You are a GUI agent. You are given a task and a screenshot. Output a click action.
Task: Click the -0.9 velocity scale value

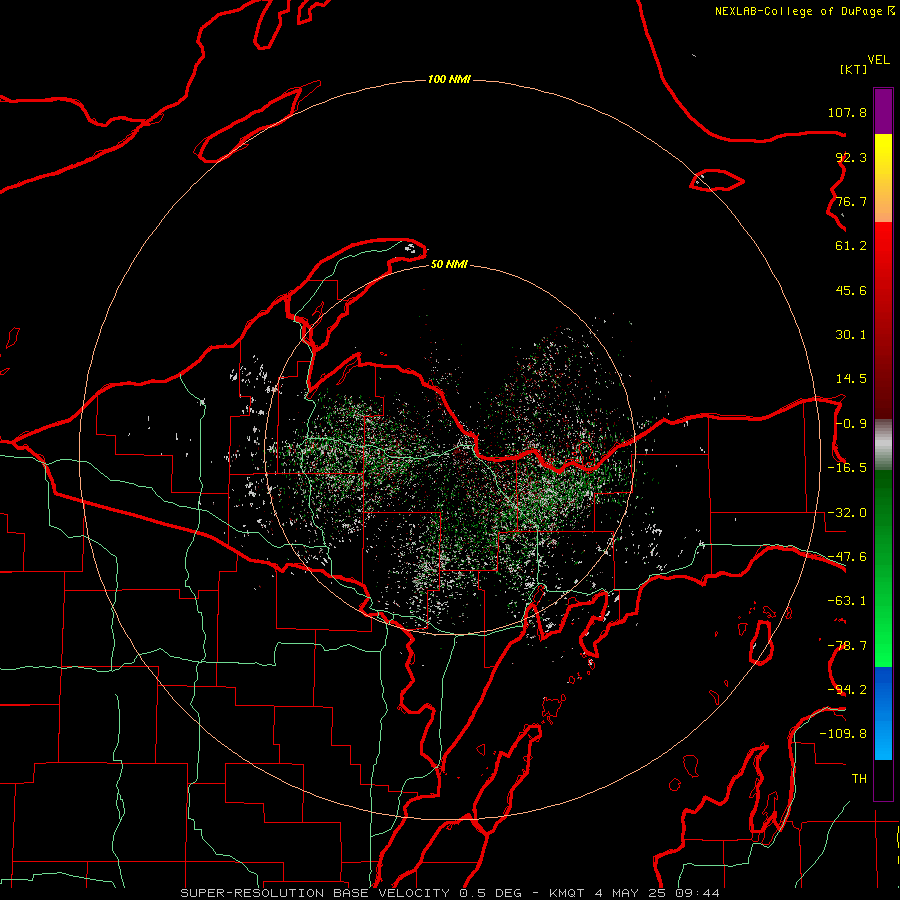coord(851,424)
